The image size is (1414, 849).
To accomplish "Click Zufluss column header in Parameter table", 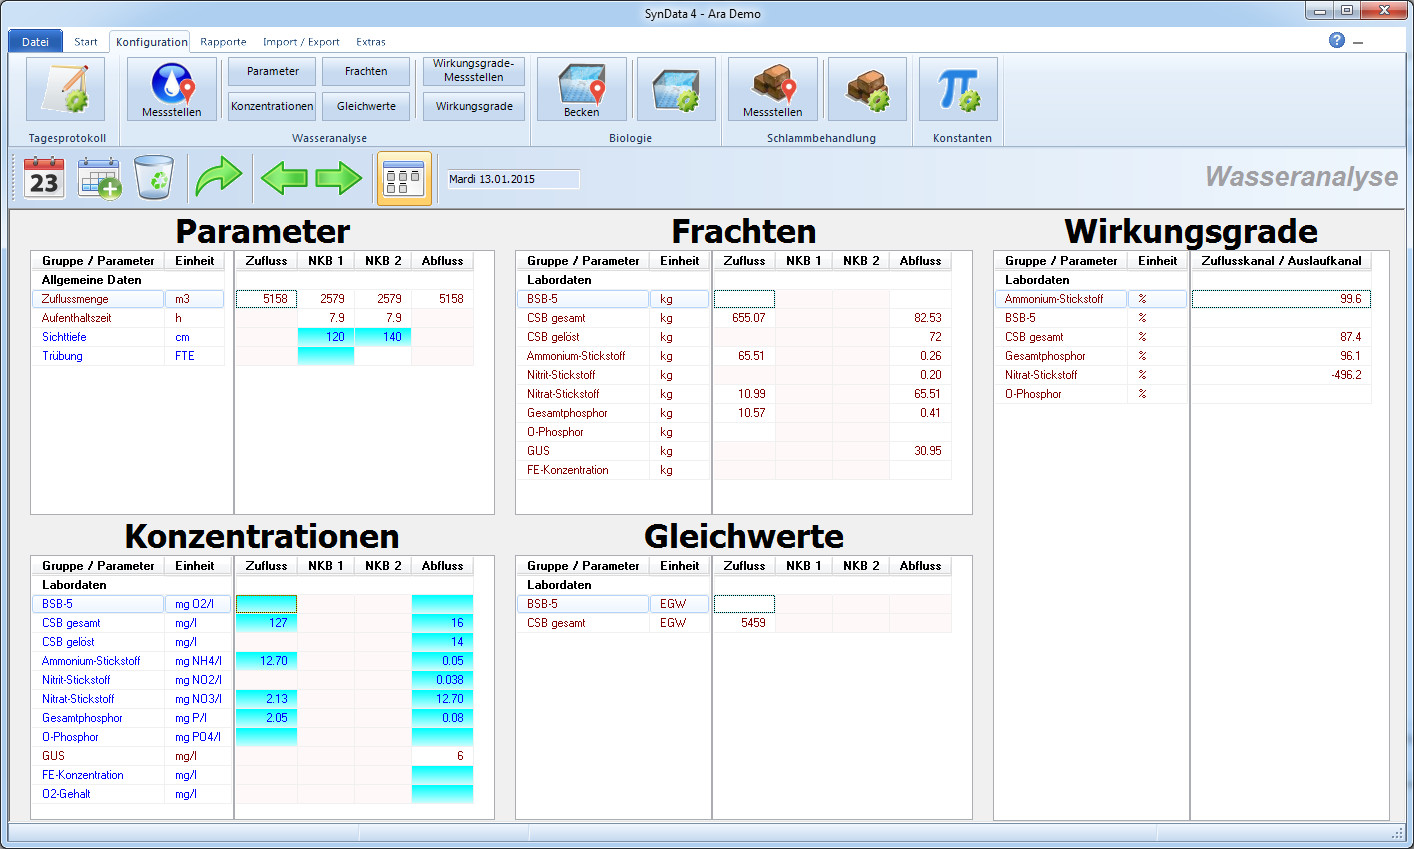I will 266,261.
